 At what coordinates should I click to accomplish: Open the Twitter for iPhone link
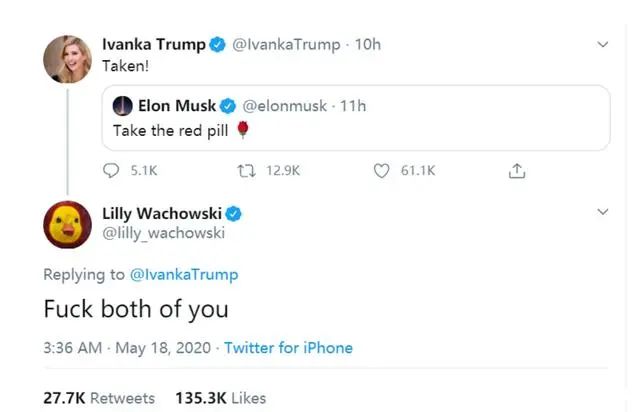[x=288, y=348]
